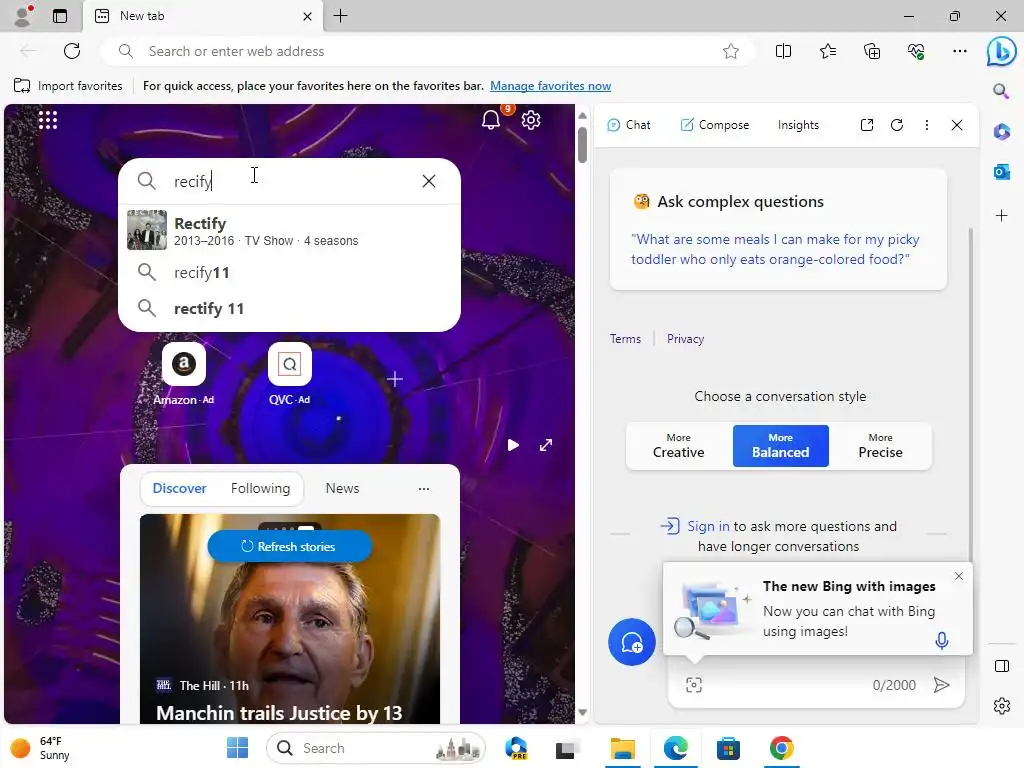Use the microphone for voice input
Viewport: 1024px width, 768px height.
click(x=941, y=641)
